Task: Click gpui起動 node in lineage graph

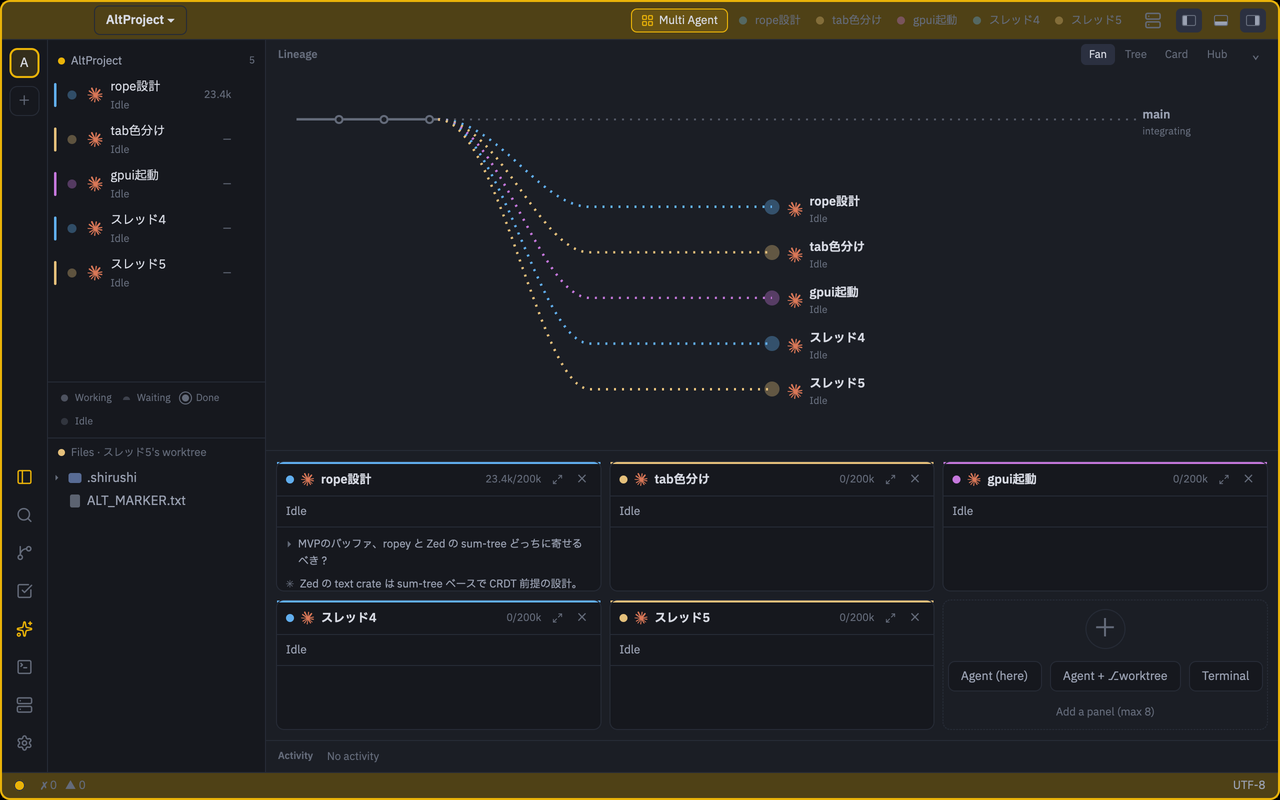Action: click(x=772, y=298)
